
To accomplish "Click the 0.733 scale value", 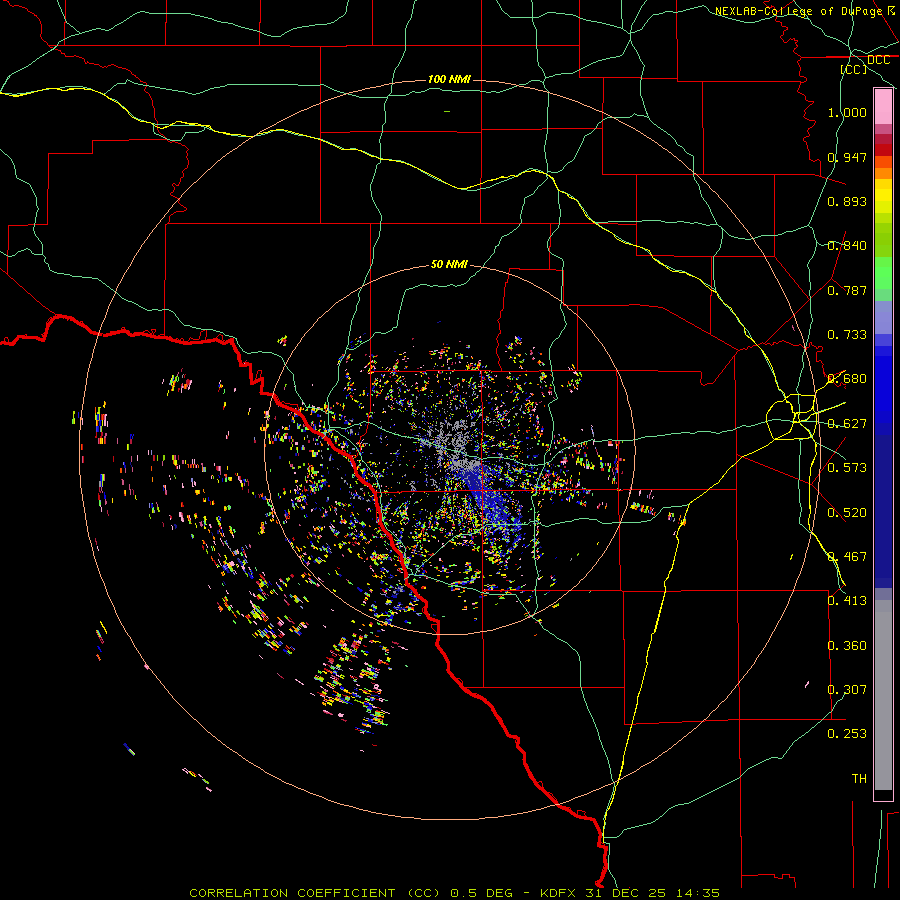I will tap(847, 335).
